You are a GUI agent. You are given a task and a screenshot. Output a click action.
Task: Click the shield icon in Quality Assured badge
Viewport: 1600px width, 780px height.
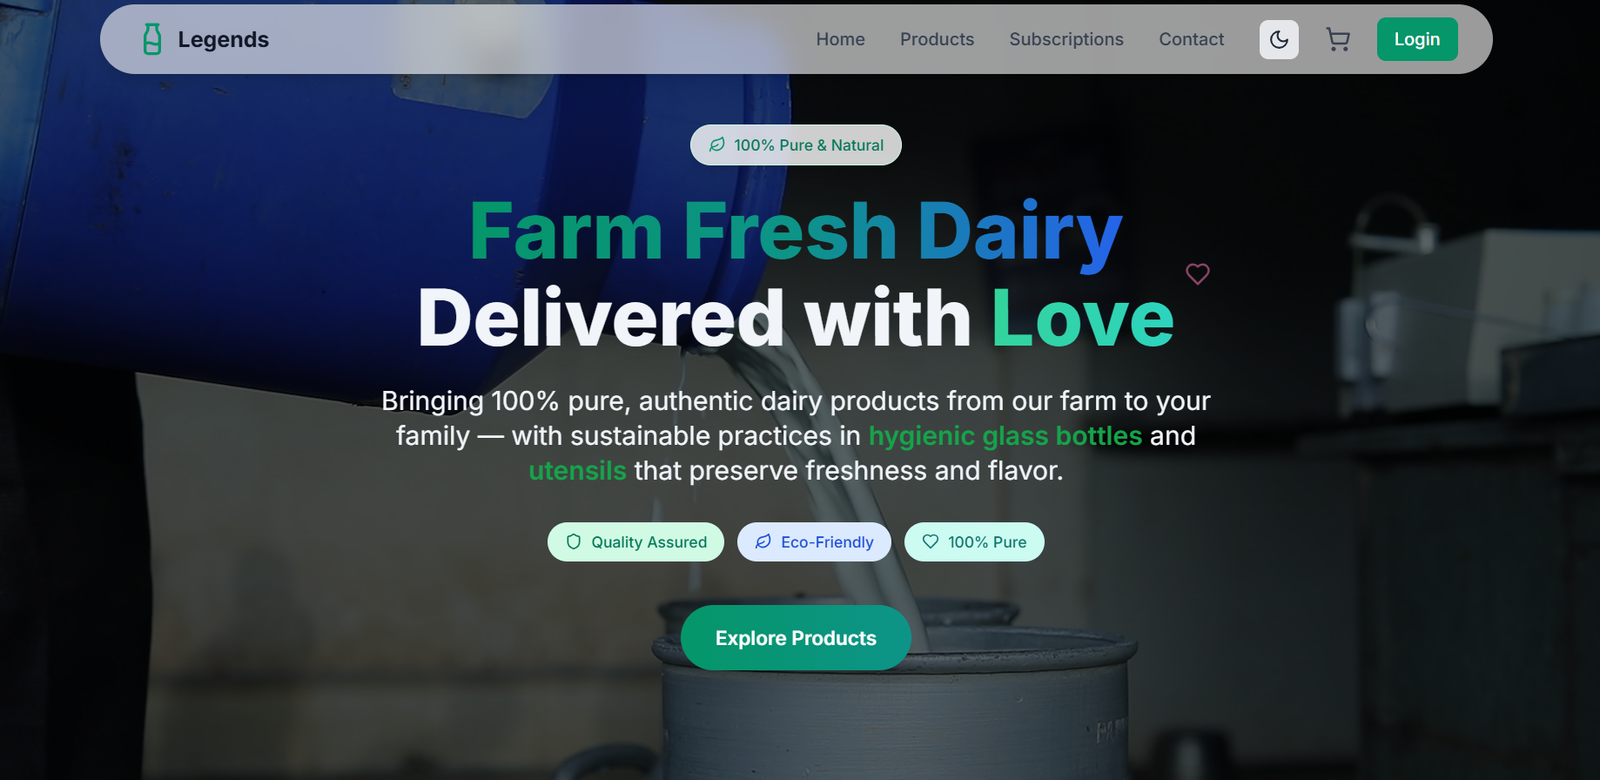[x=574, y=542]
